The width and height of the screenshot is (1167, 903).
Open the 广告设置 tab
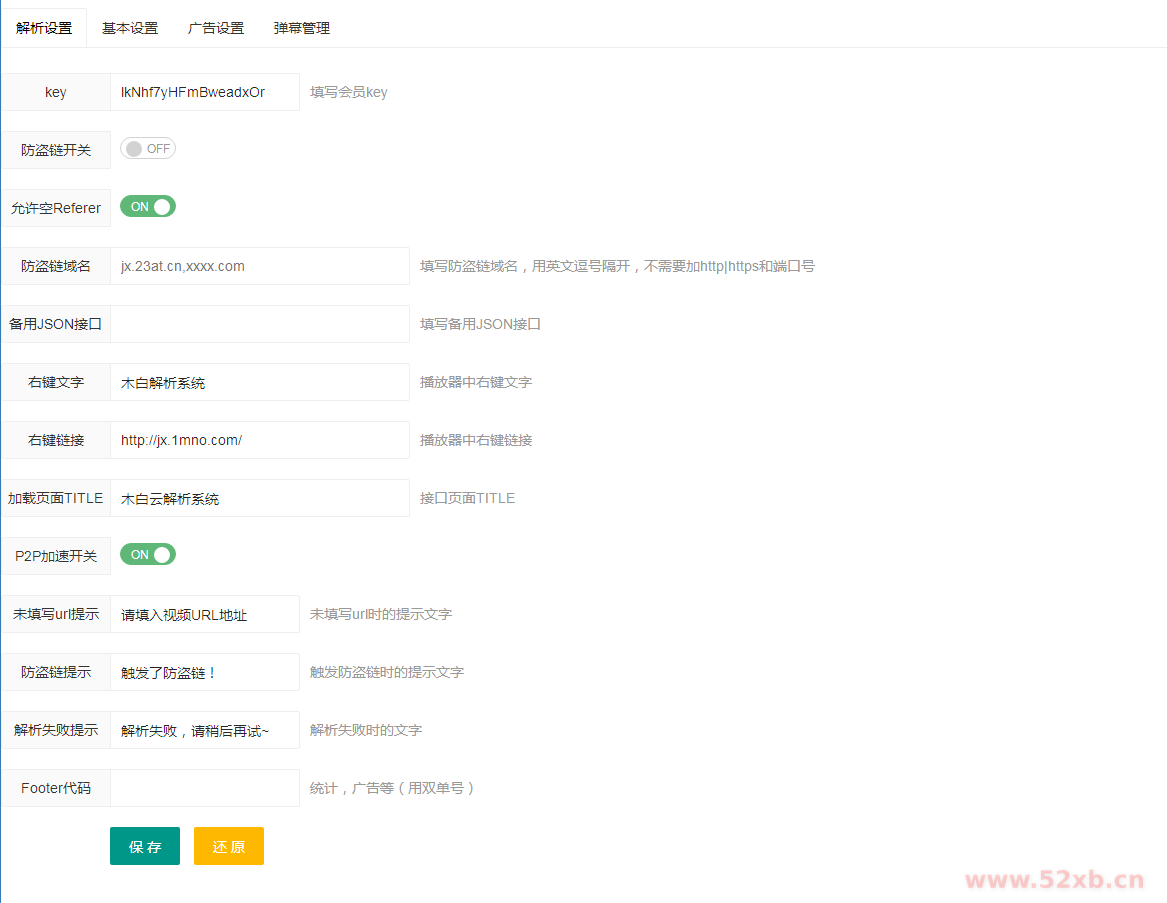[x=216, y=28]
